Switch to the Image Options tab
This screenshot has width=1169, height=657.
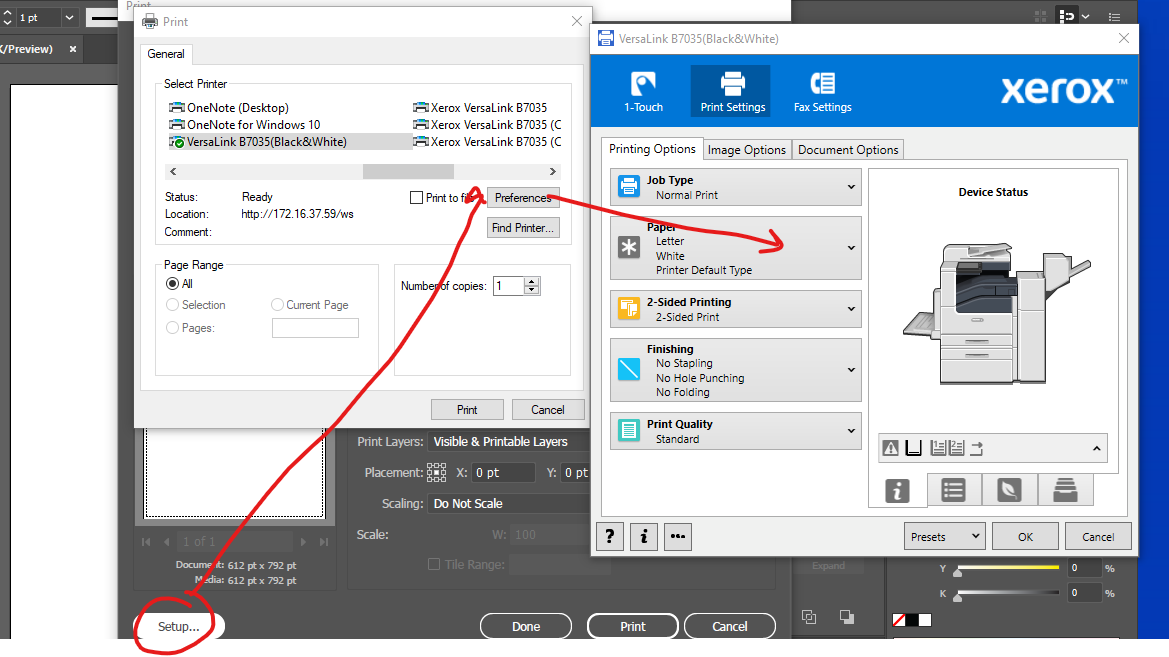pyautogui.click(x=747, y=148)
